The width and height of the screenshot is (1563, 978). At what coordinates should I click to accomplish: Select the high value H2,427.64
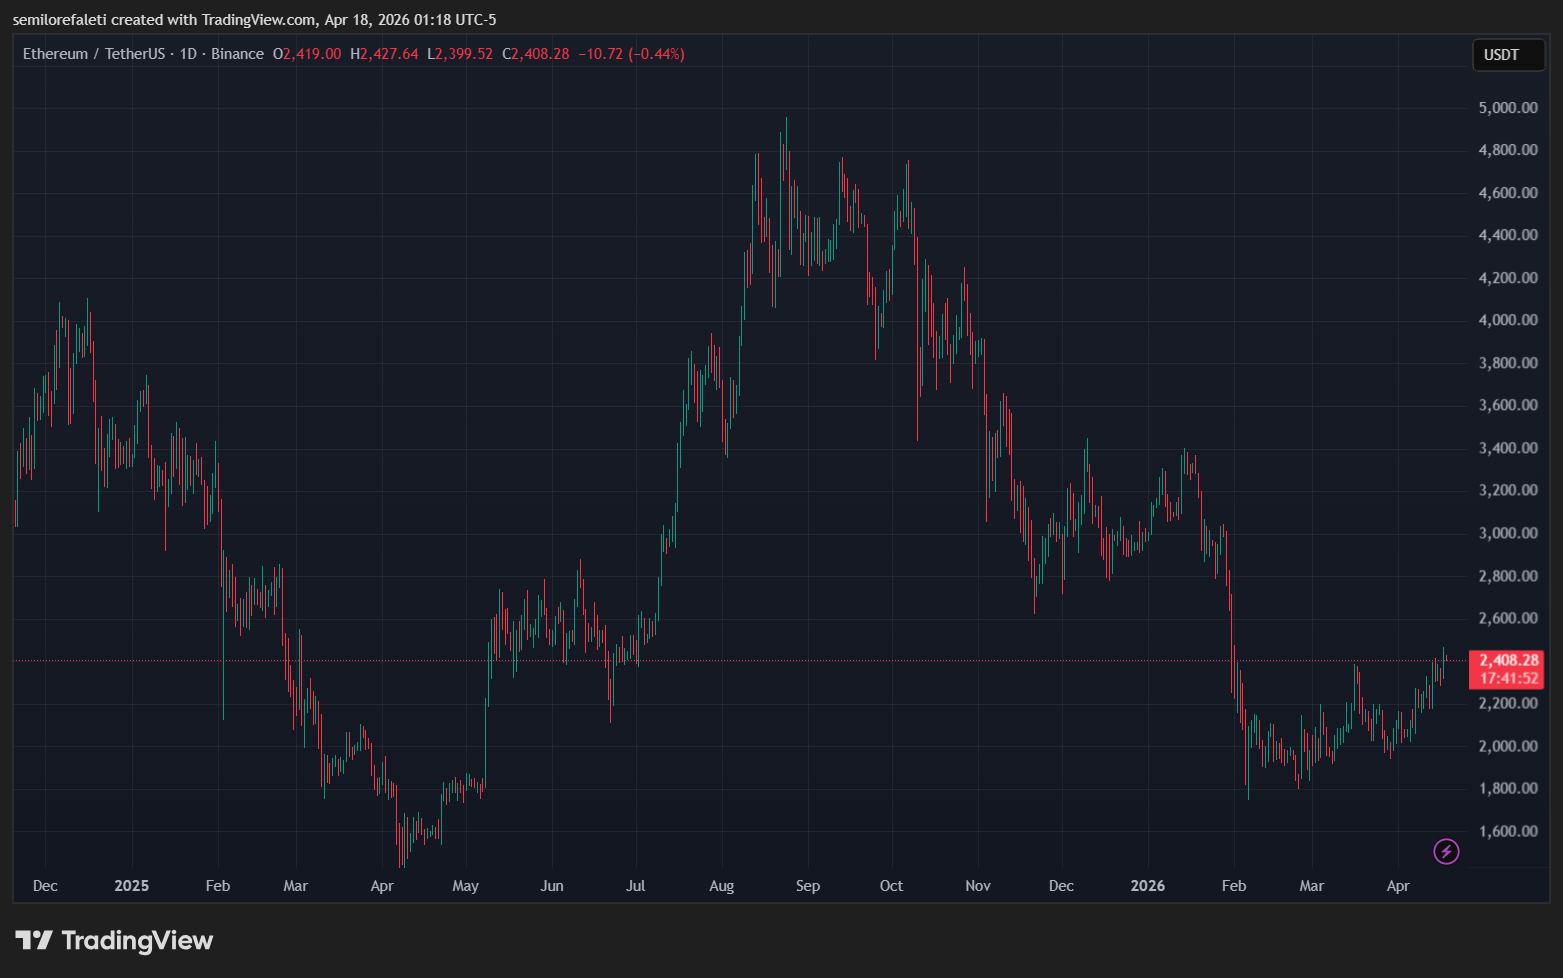(385, 54)
